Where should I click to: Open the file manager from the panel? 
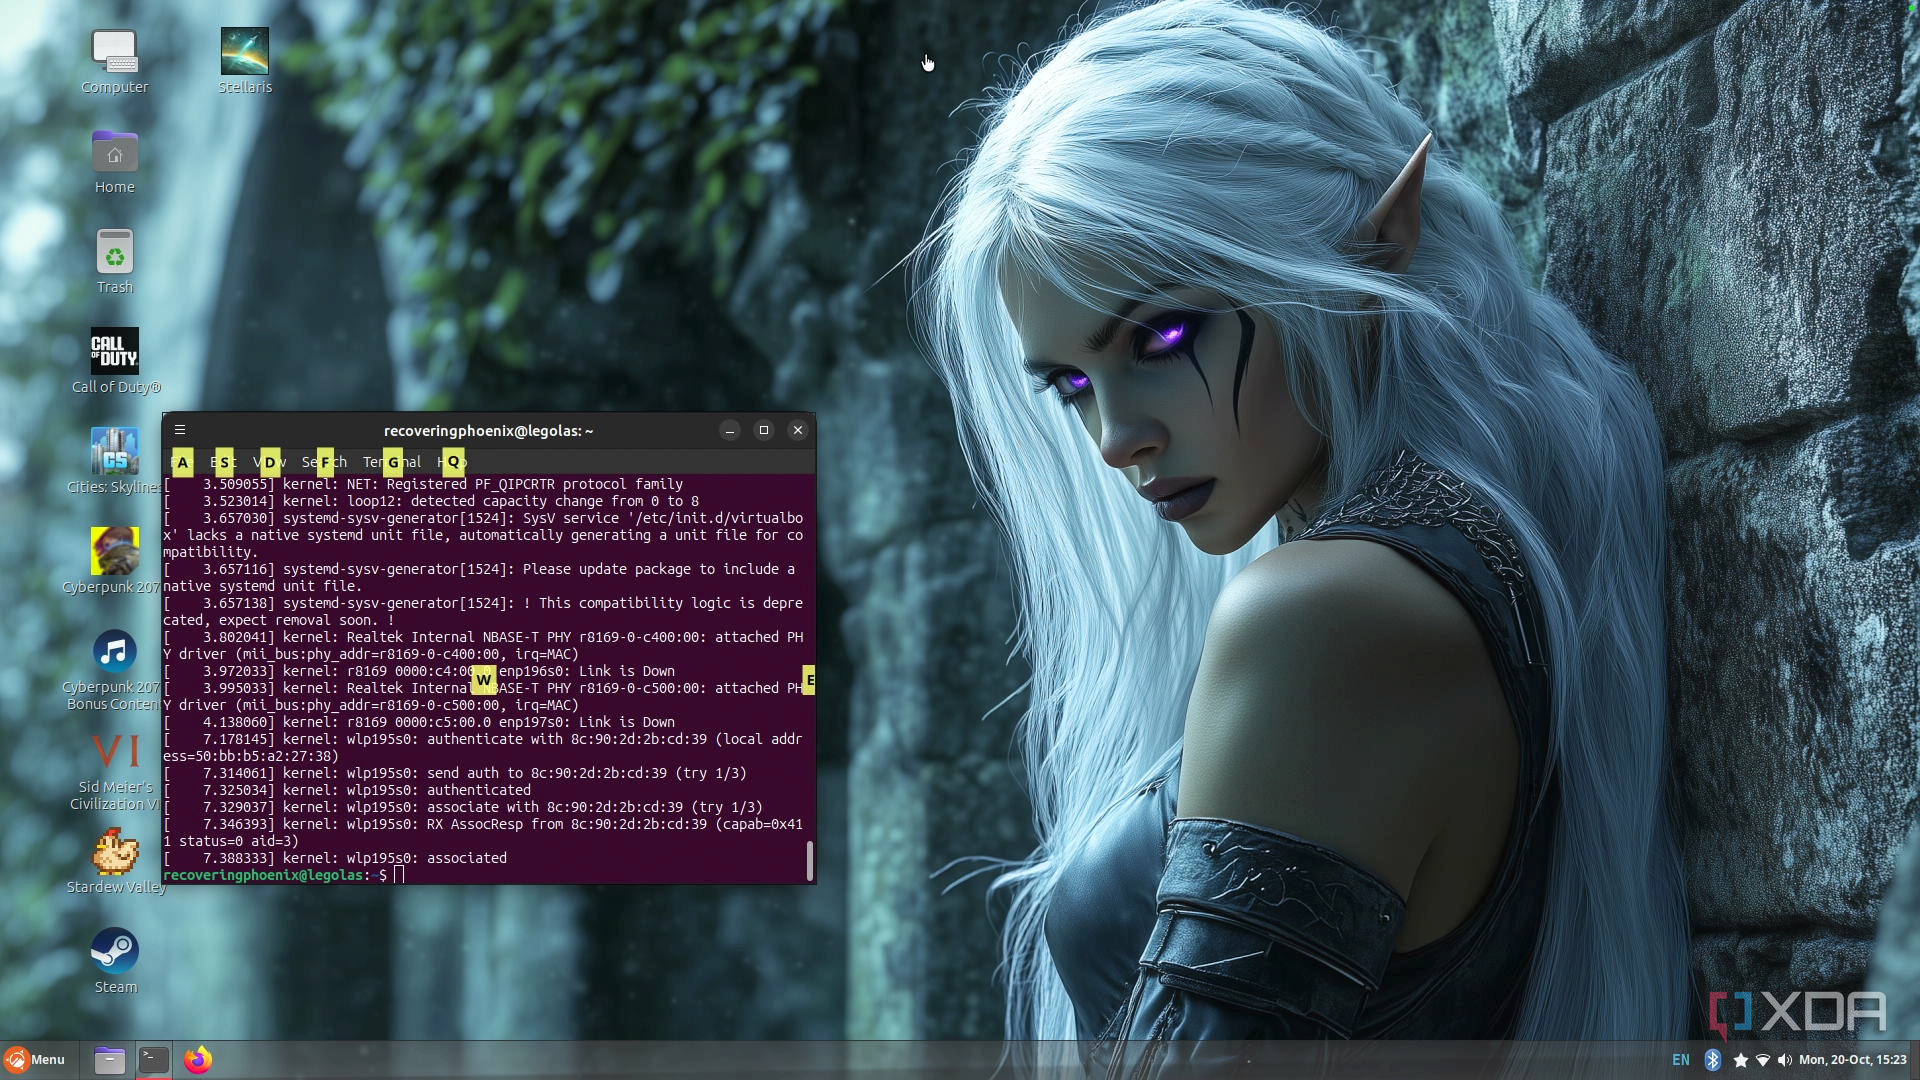(x=109, y=1060)
